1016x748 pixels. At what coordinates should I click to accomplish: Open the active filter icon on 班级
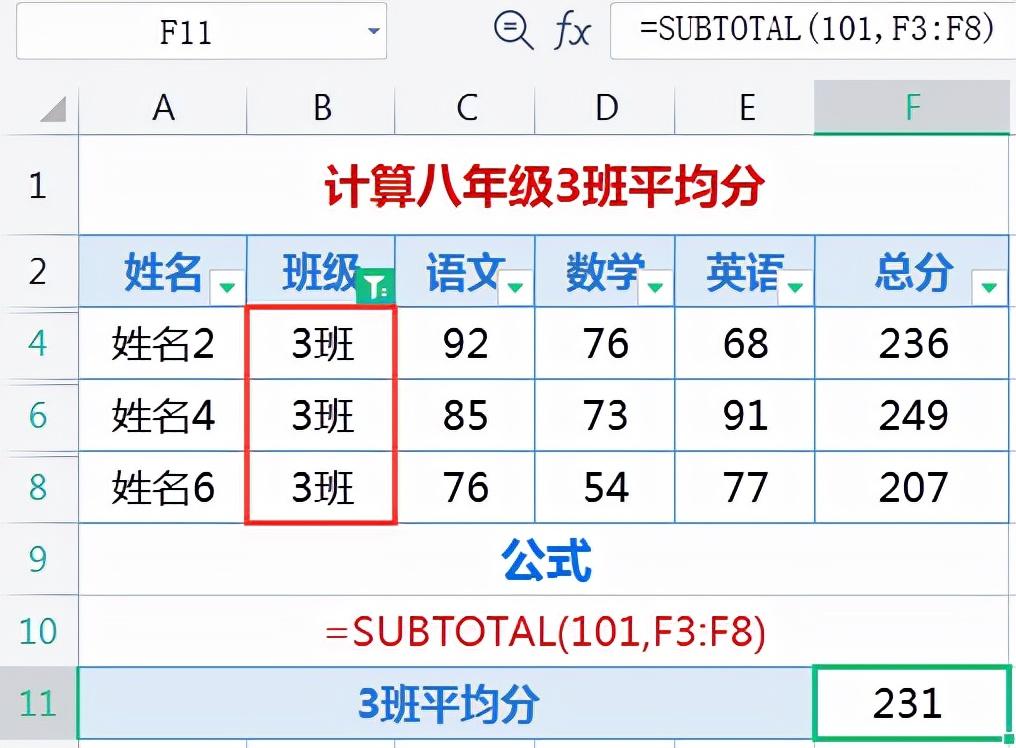(x=375, y=286)
